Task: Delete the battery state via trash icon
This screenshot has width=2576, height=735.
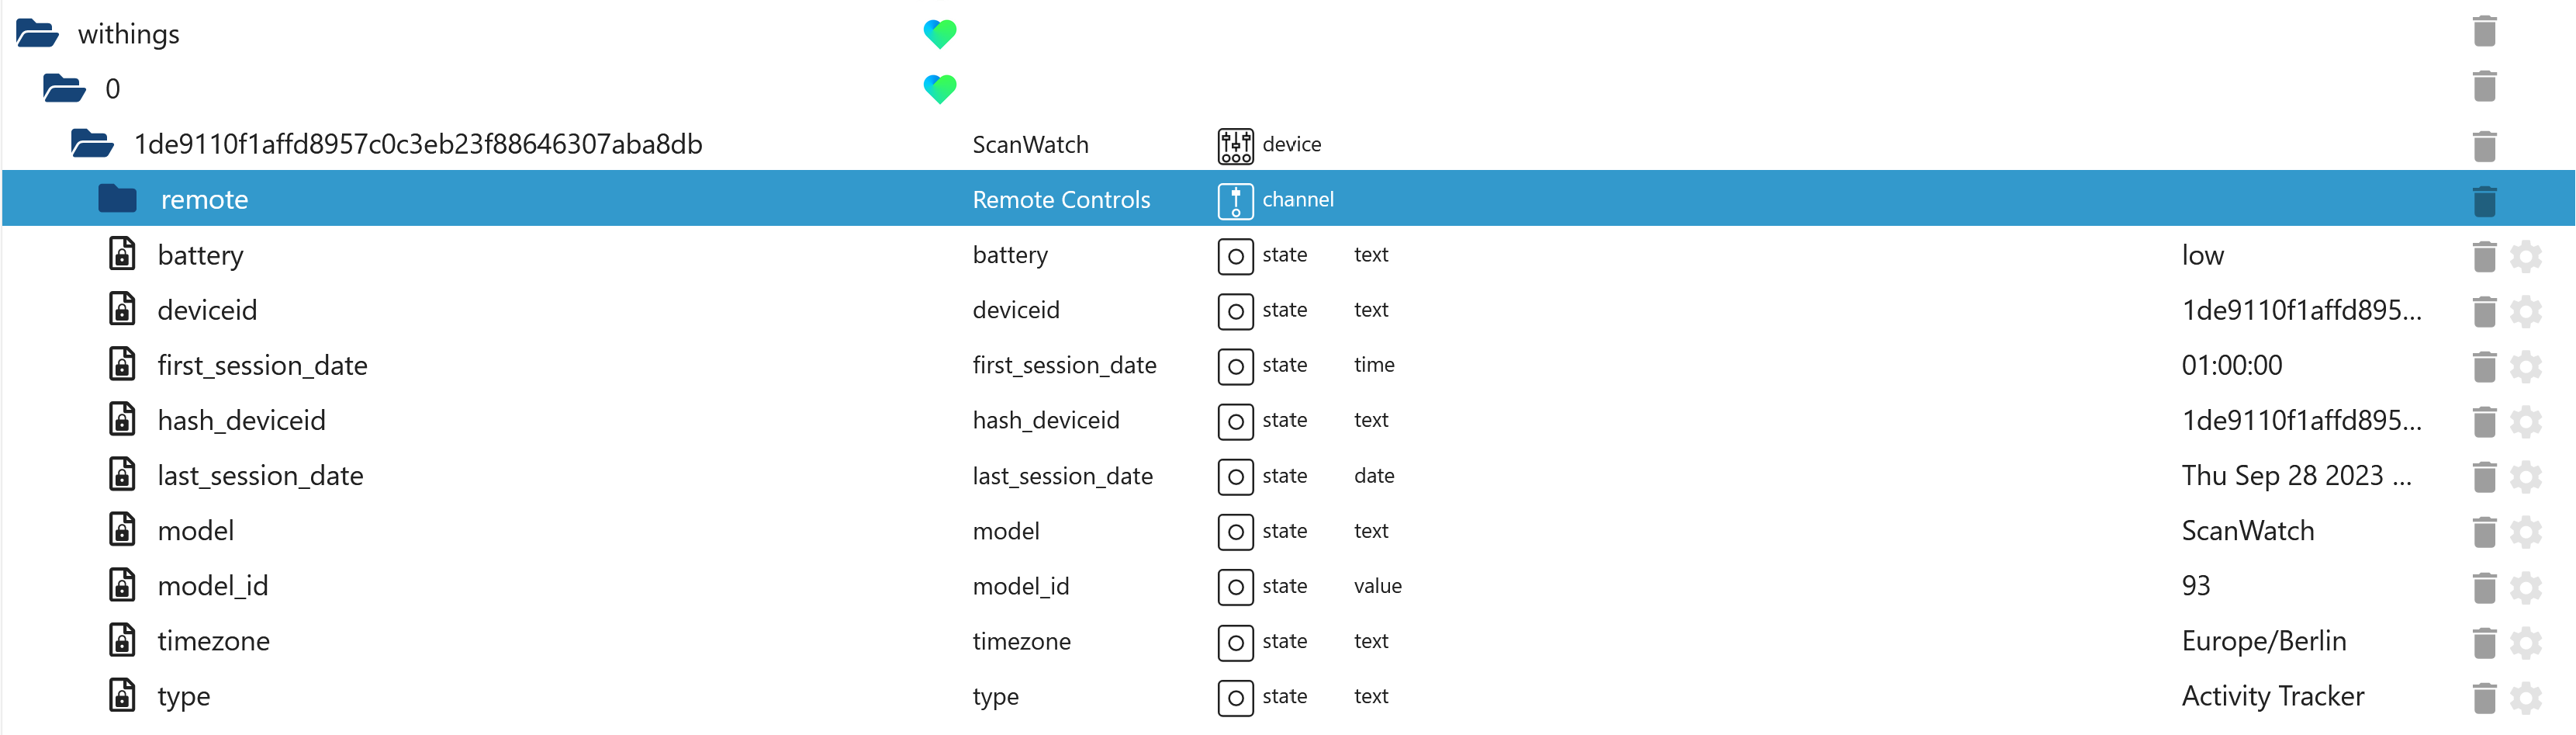Action: click(2484, 256)
